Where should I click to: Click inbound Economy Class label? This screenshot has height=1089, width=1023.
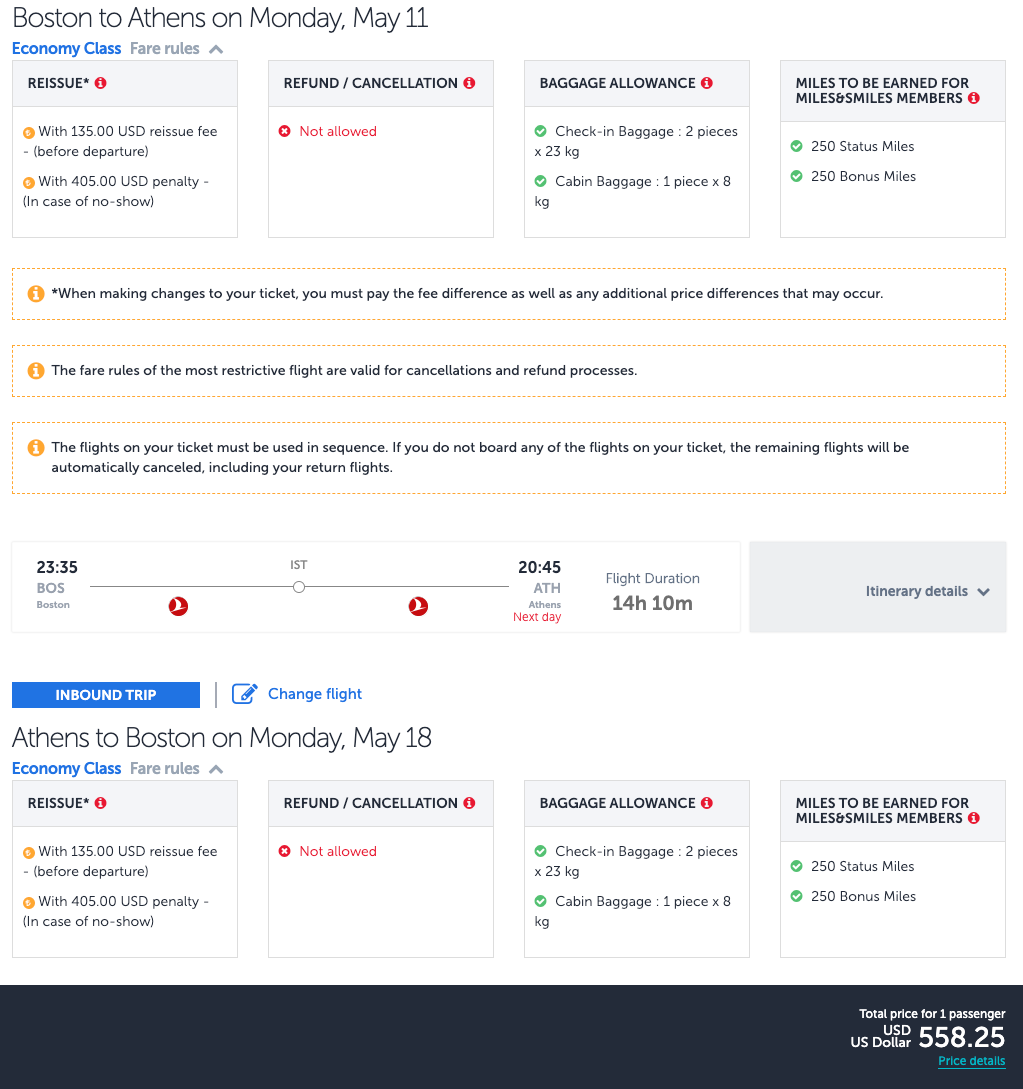[x=66, y=769]
